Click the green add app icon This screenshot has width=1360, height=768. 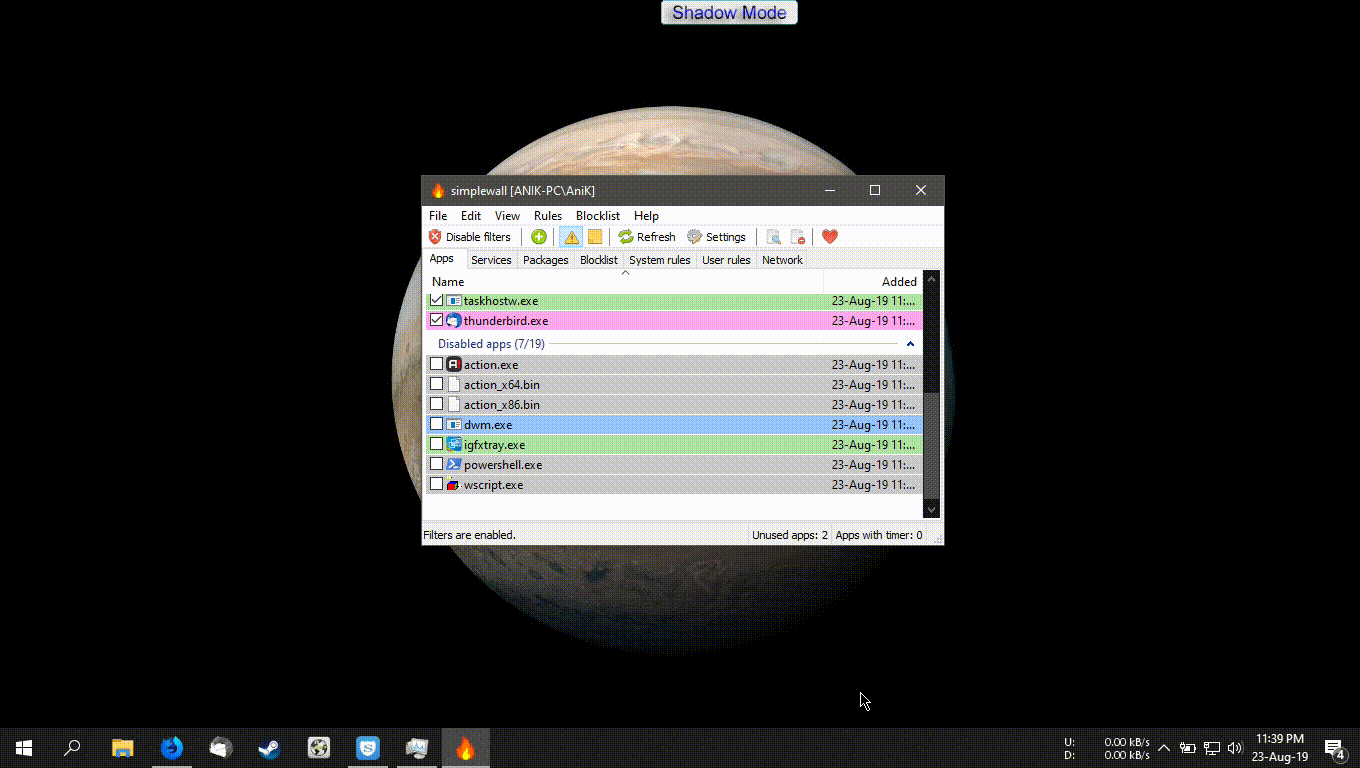[539, 237]
